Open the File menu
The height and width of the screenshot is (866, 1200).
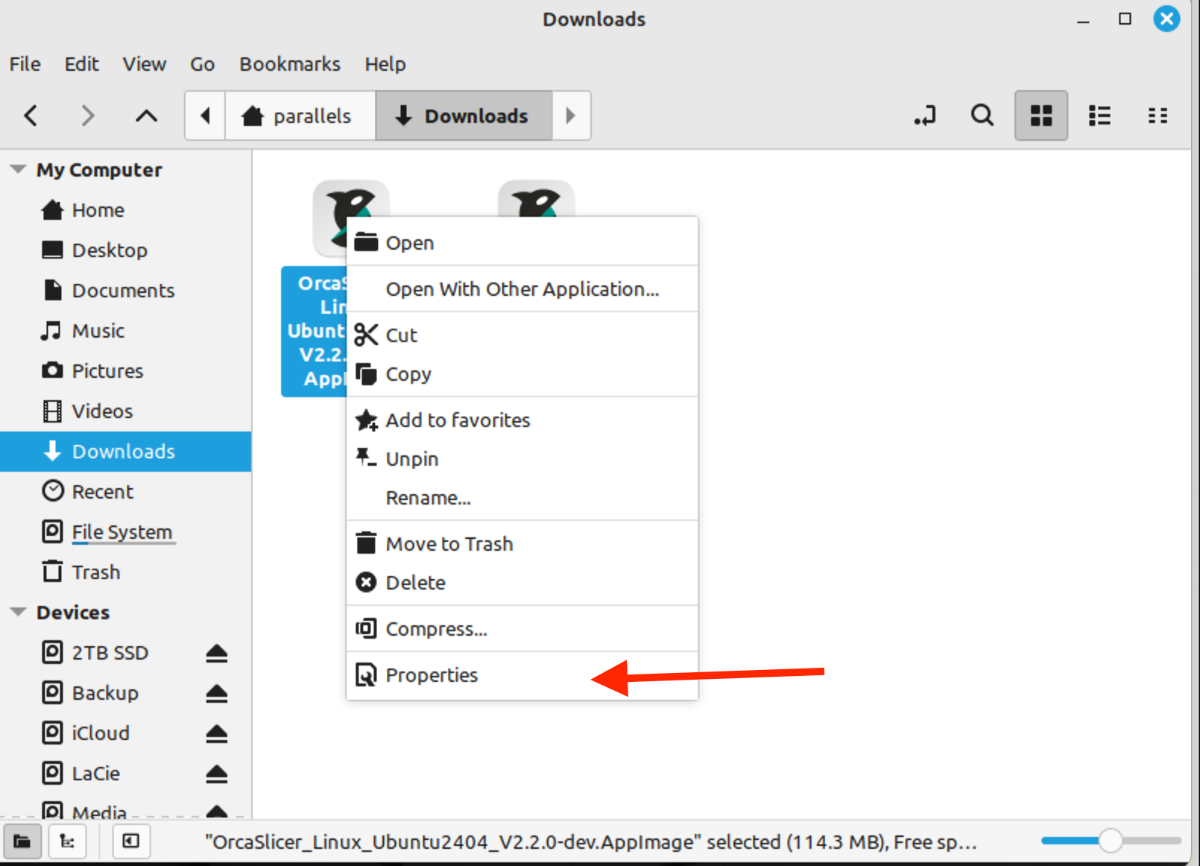coord(25,64)
